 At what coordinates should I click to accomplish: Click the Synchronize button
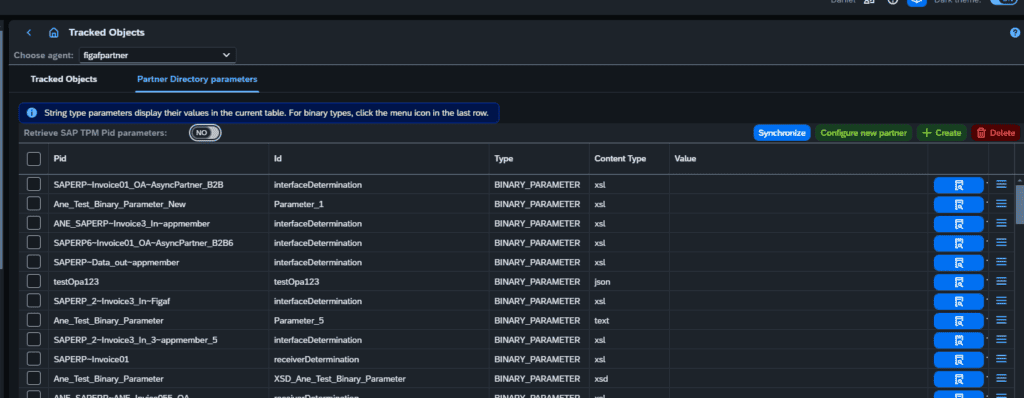click(782, 133)
